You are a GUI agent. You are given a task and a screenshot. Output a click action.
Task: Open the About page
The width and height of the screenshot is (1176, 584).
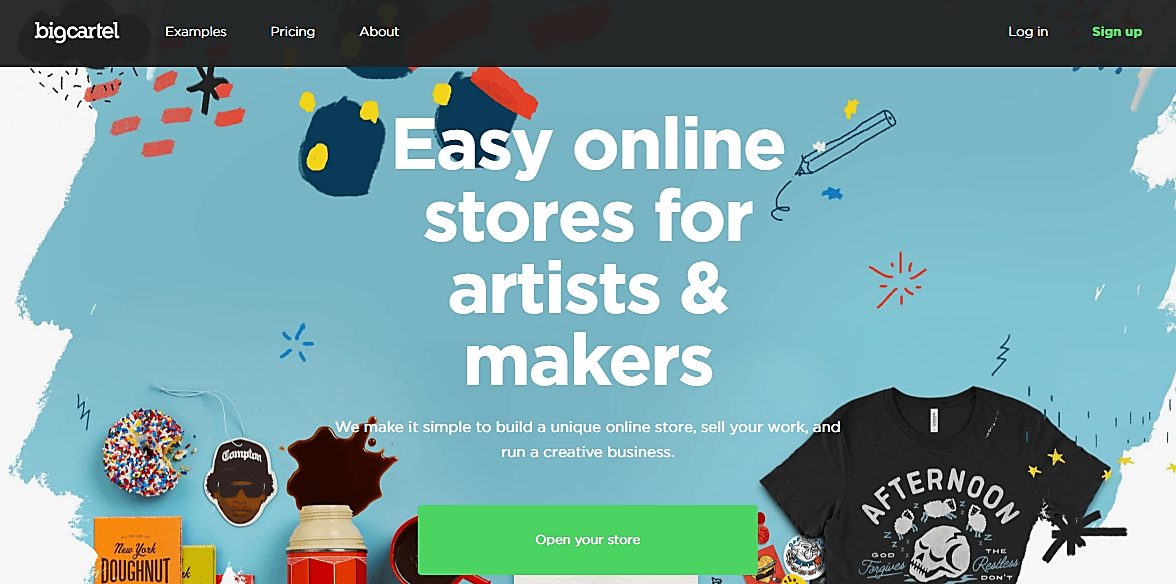[379, 31]
